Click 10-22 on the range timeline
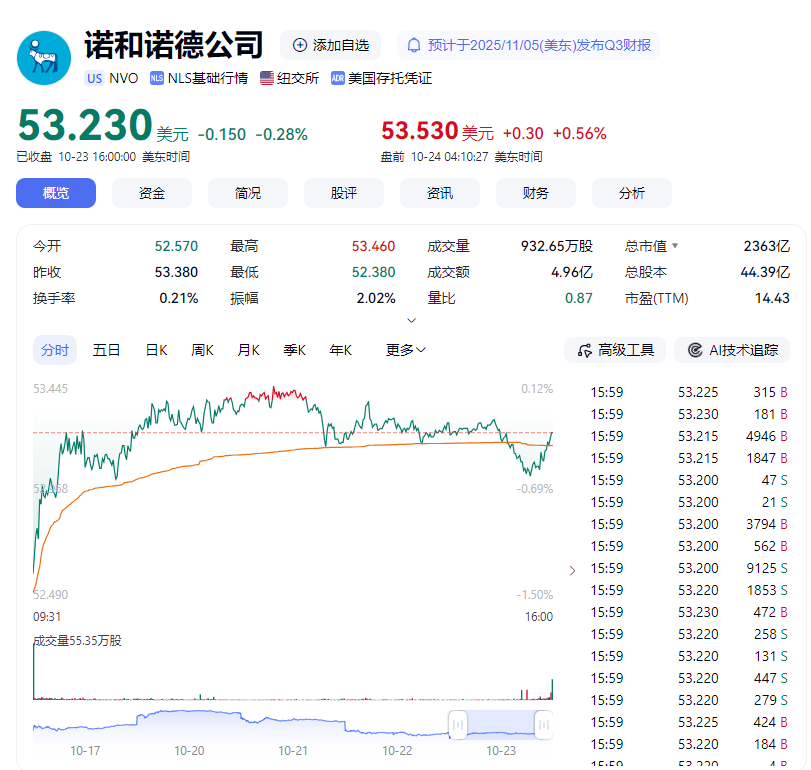 click(x=397, y=750)
